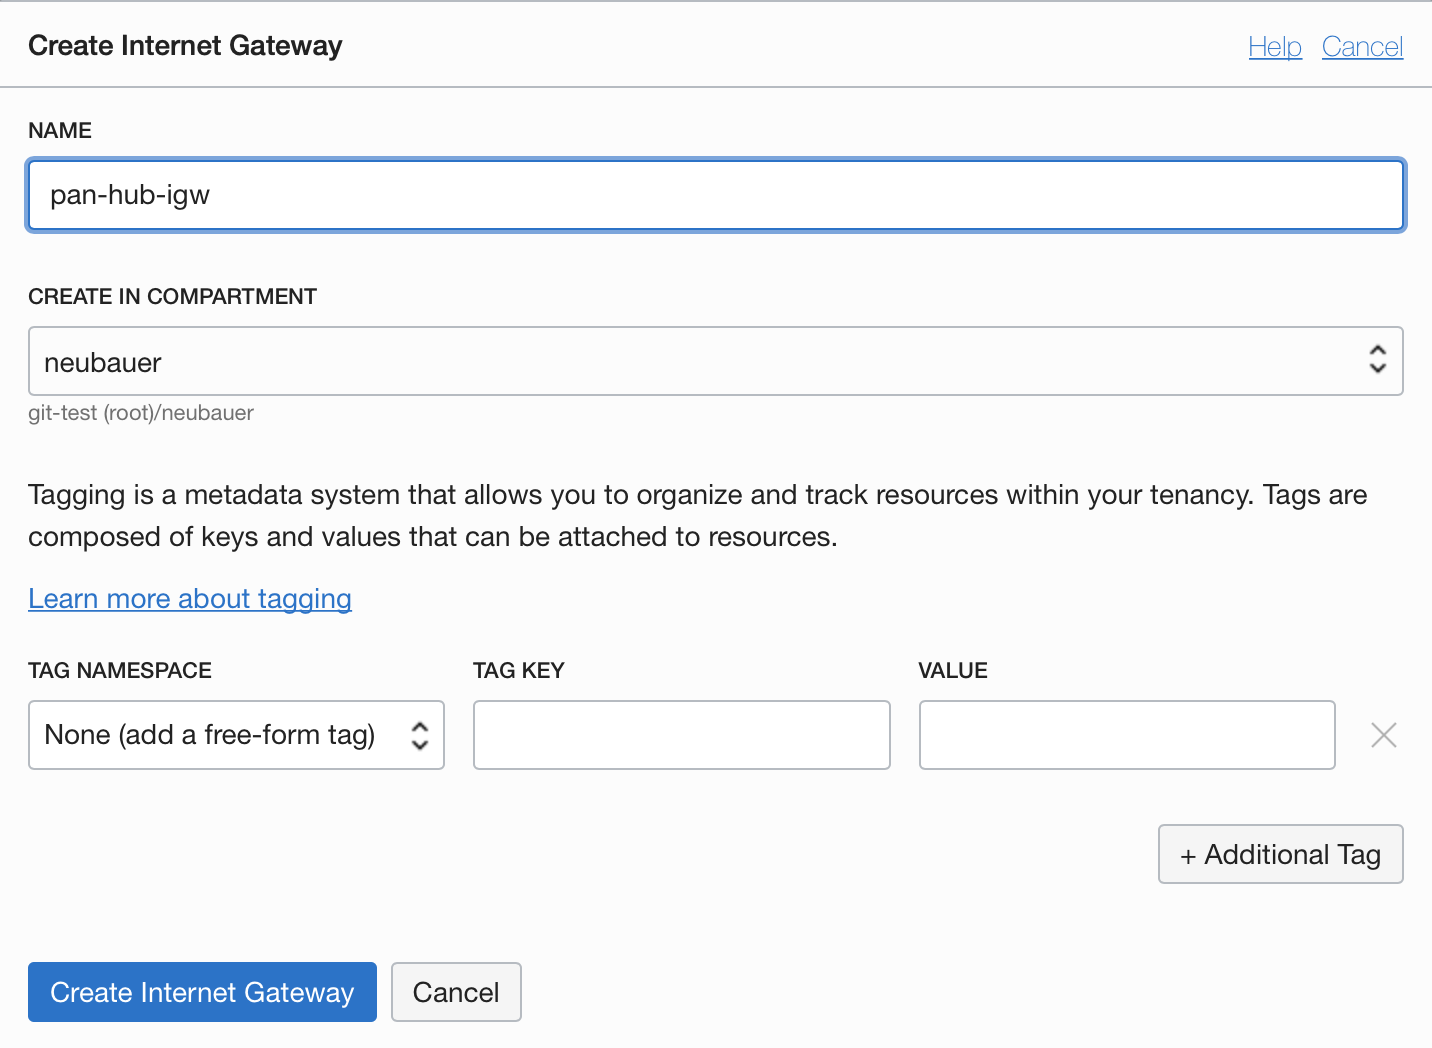Click the up-down arrows in the compartment selector
The width and height of the screenshot is (1432, 1048).
click(x=1377, y=360)
